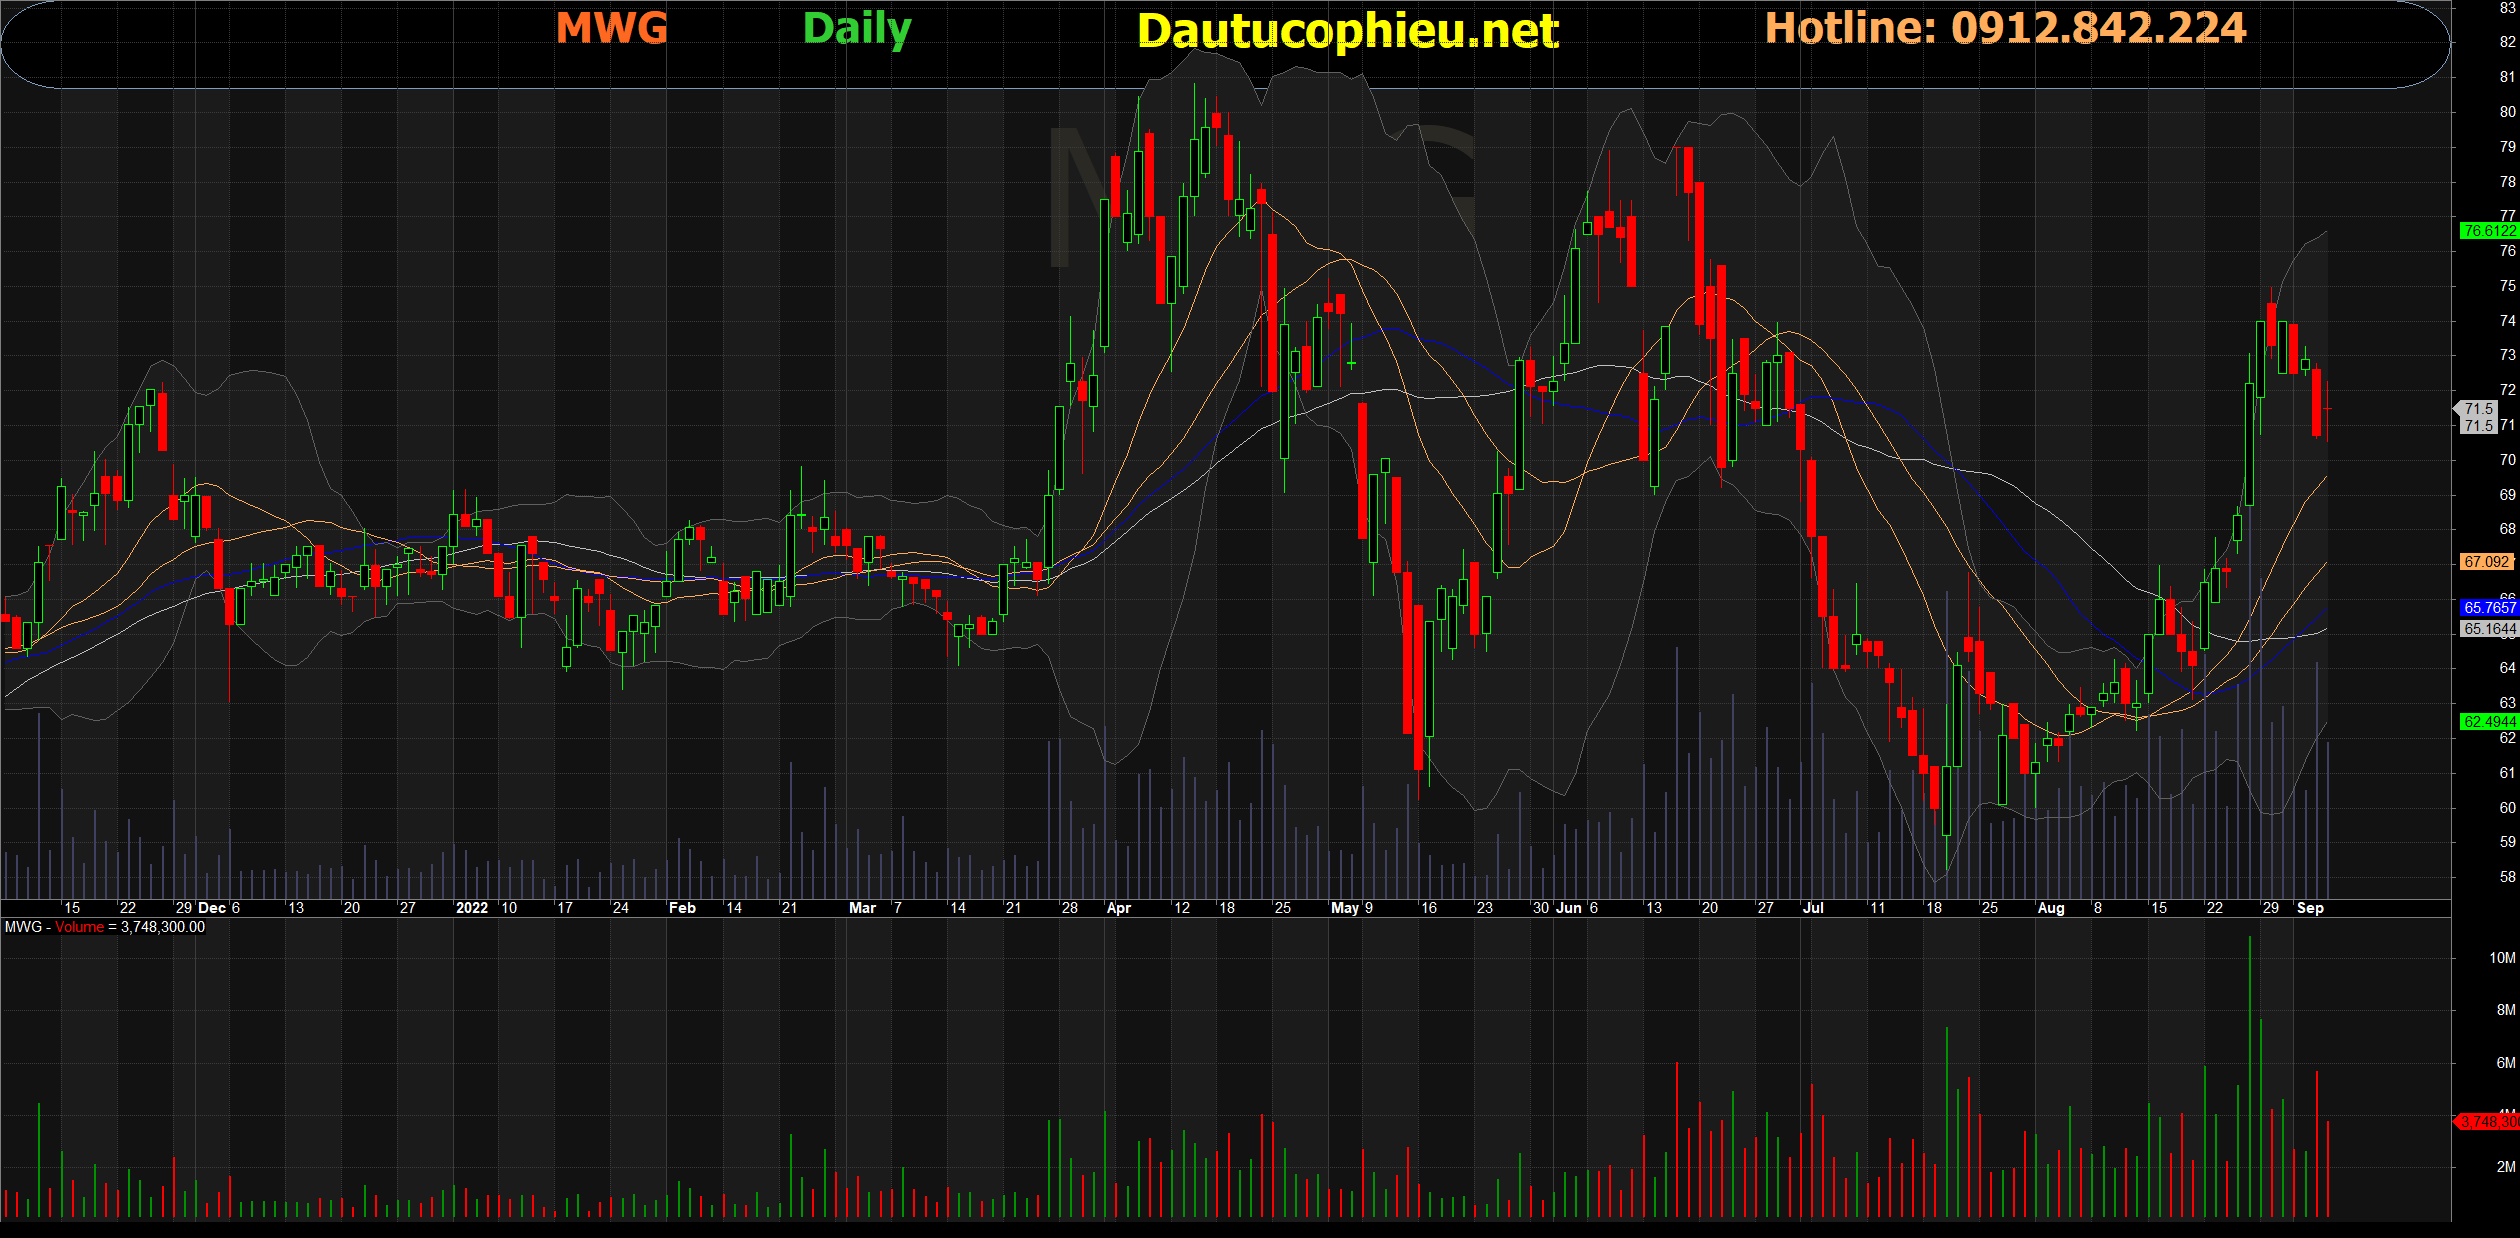The image size is (2520, 1238).
Task: Jump to the Apr marker on date axis
Action: 1118,908
